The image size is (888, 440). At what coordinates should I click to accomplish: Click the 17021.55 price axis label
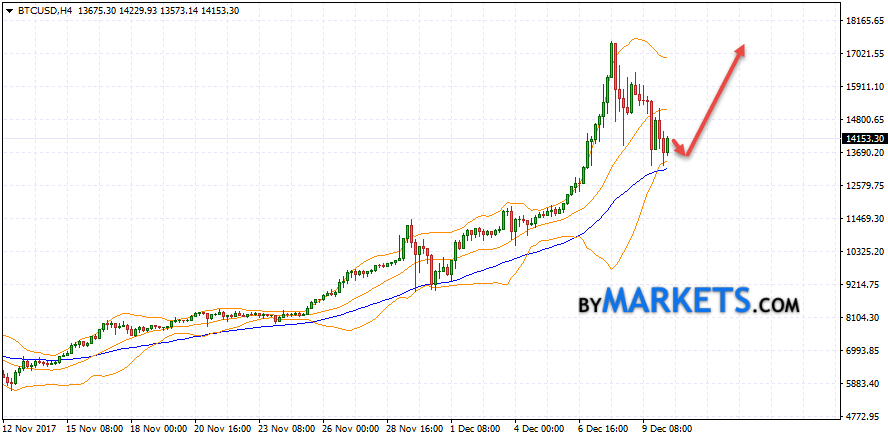point(864,54)
